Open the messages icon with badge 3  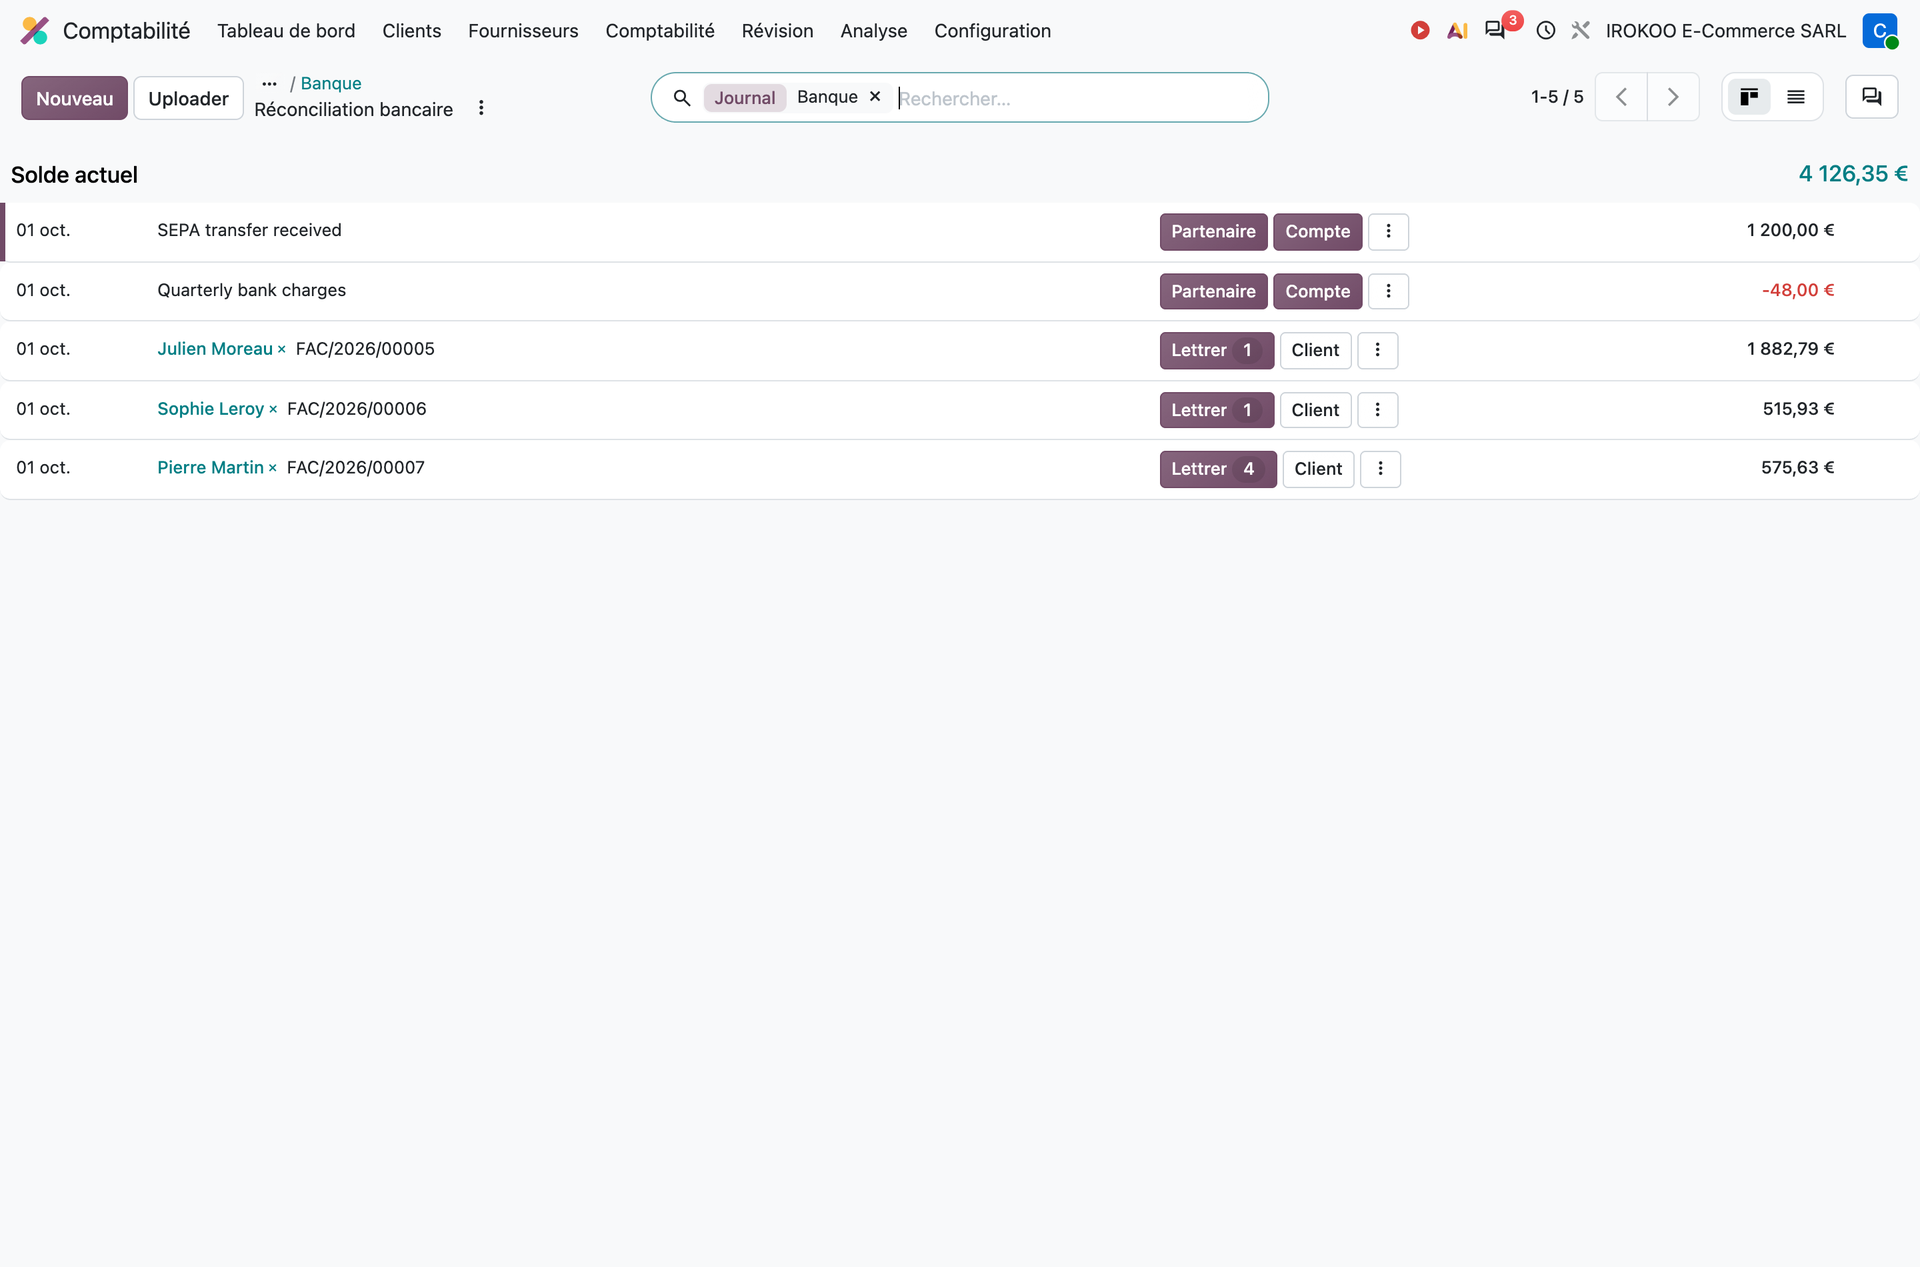pos(1496,30)
